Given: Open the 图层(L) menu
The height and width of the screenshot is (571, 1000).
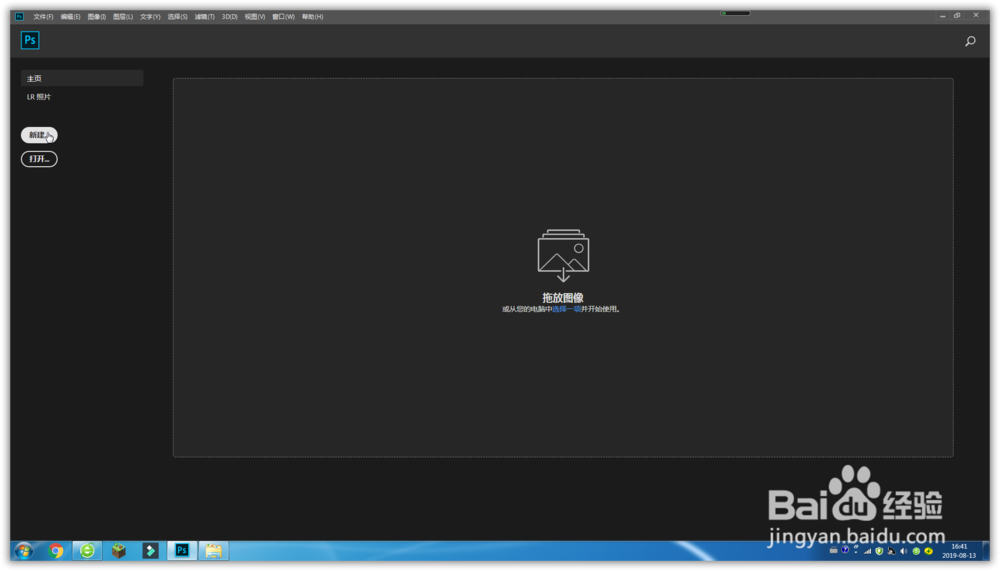Looking at the screenshot, I should [123, 17].
